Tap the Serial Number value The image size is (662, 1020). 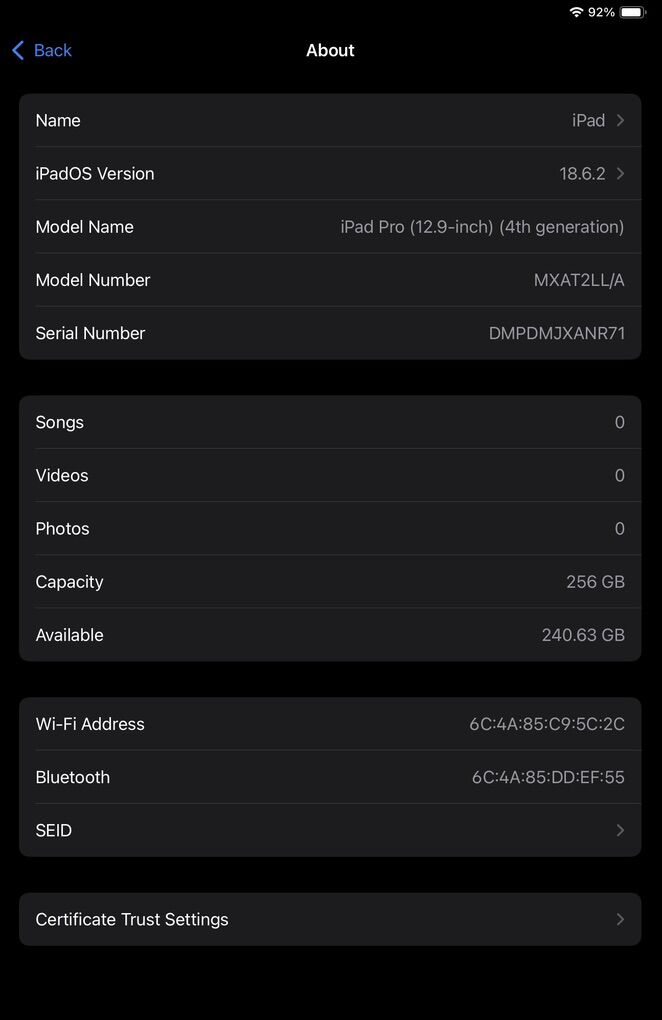tap(556, 334)
